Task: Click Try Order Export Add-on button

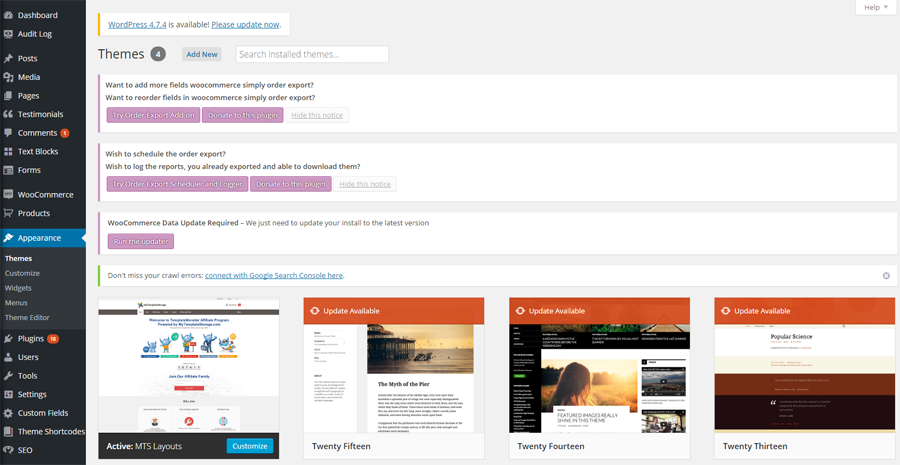Action: pos(153,115)
